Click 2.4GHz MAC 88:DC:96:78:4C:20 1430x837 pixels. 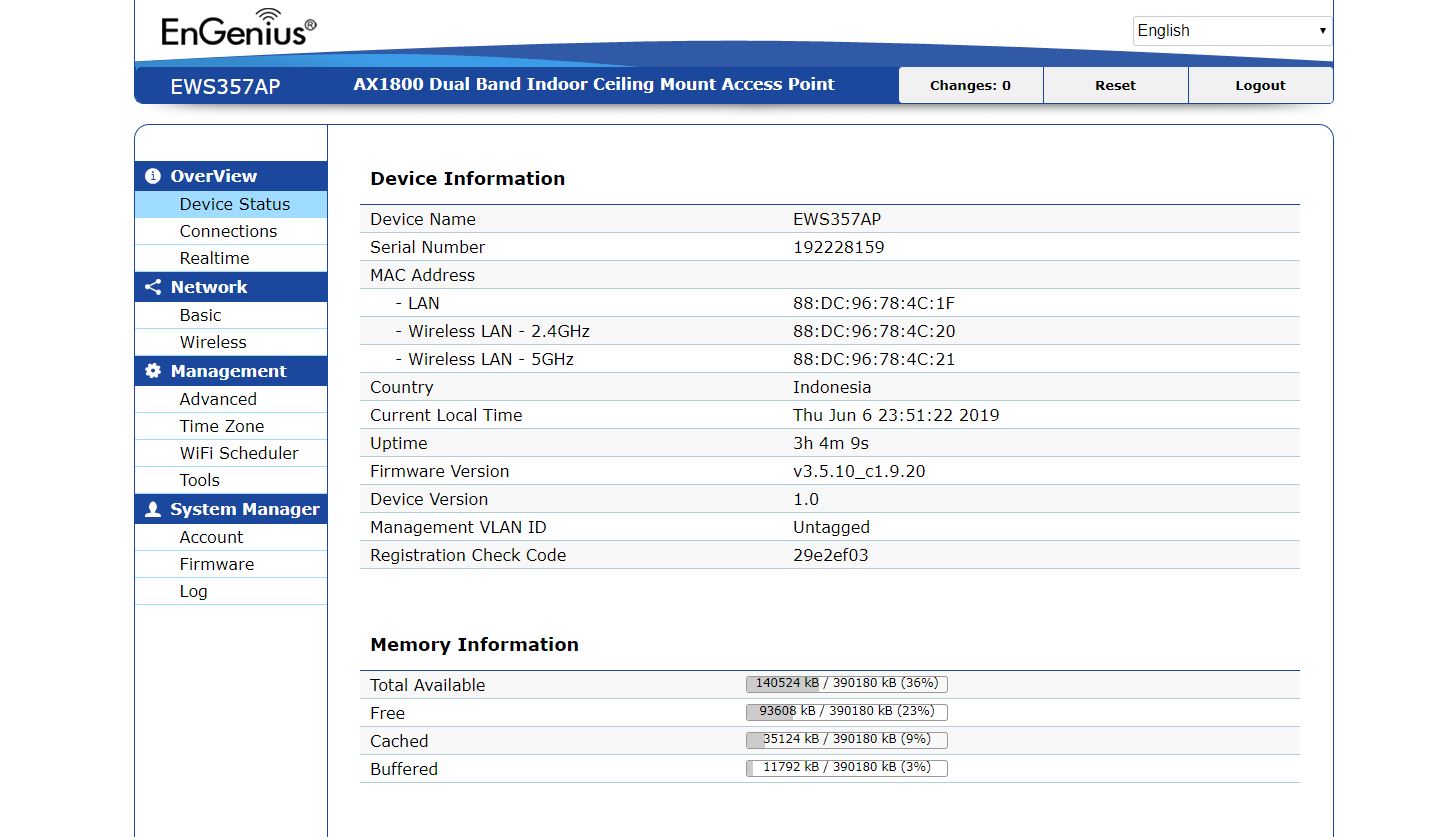(x=874, y=331)
